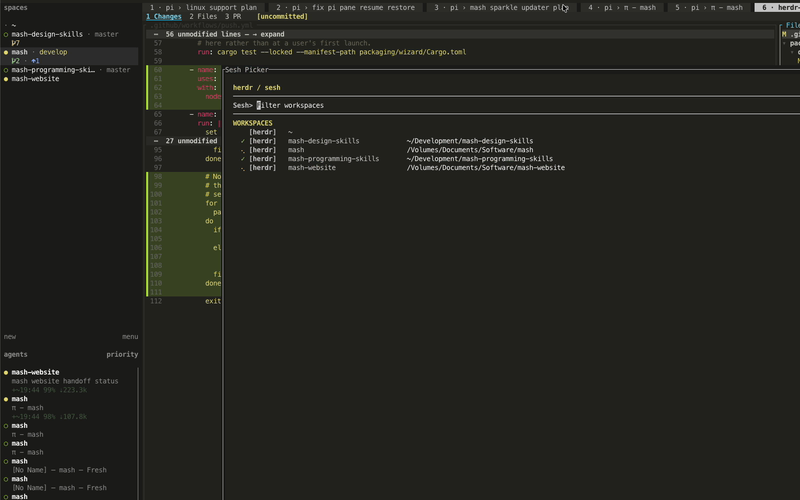Click checkmark beside mash-programming-skills in picker
The width and height of the screenshot is (800, 500).
pyautogui.click(x=243, y=159)
